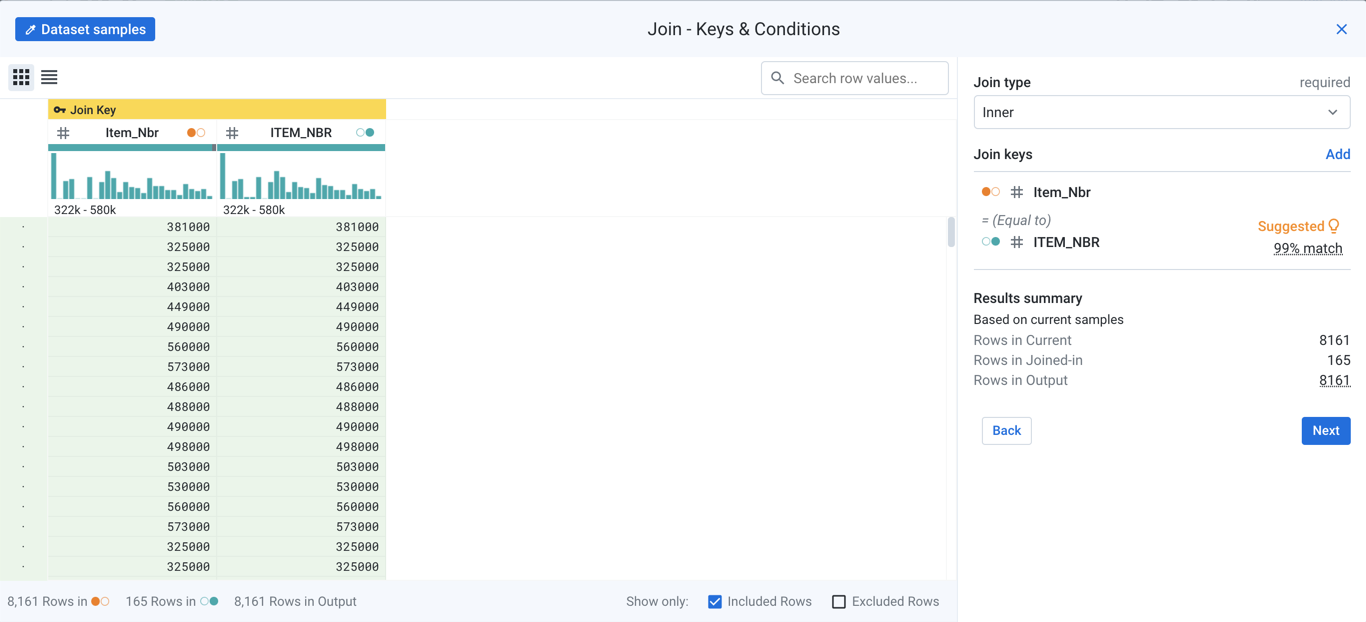
Task: Open the Join type dropdown showing Inner
Action: pyautogui.click(x=1162, y=112)
